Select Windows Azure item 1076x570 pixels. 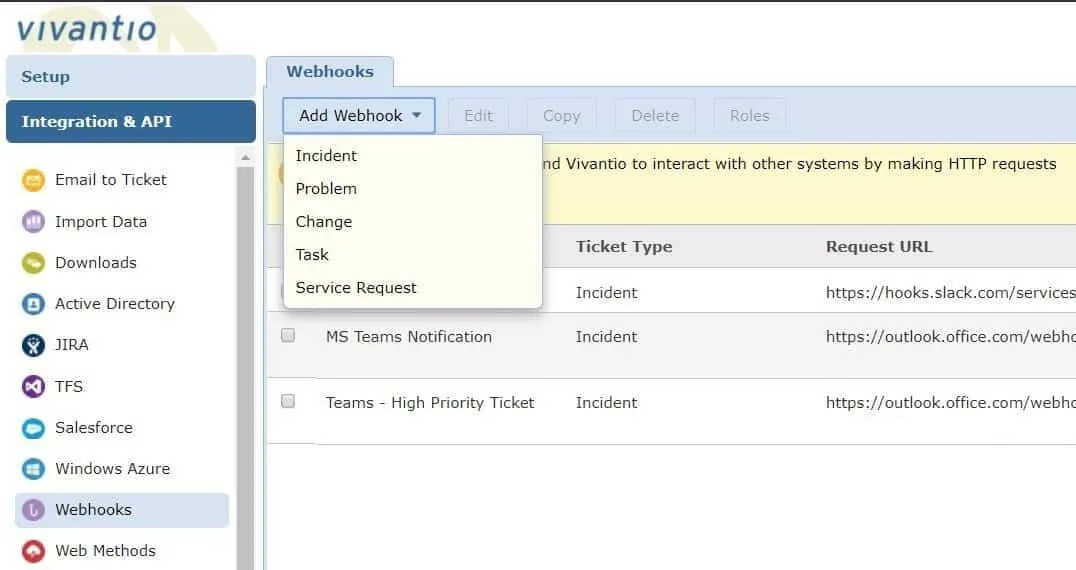coord(113,468)
